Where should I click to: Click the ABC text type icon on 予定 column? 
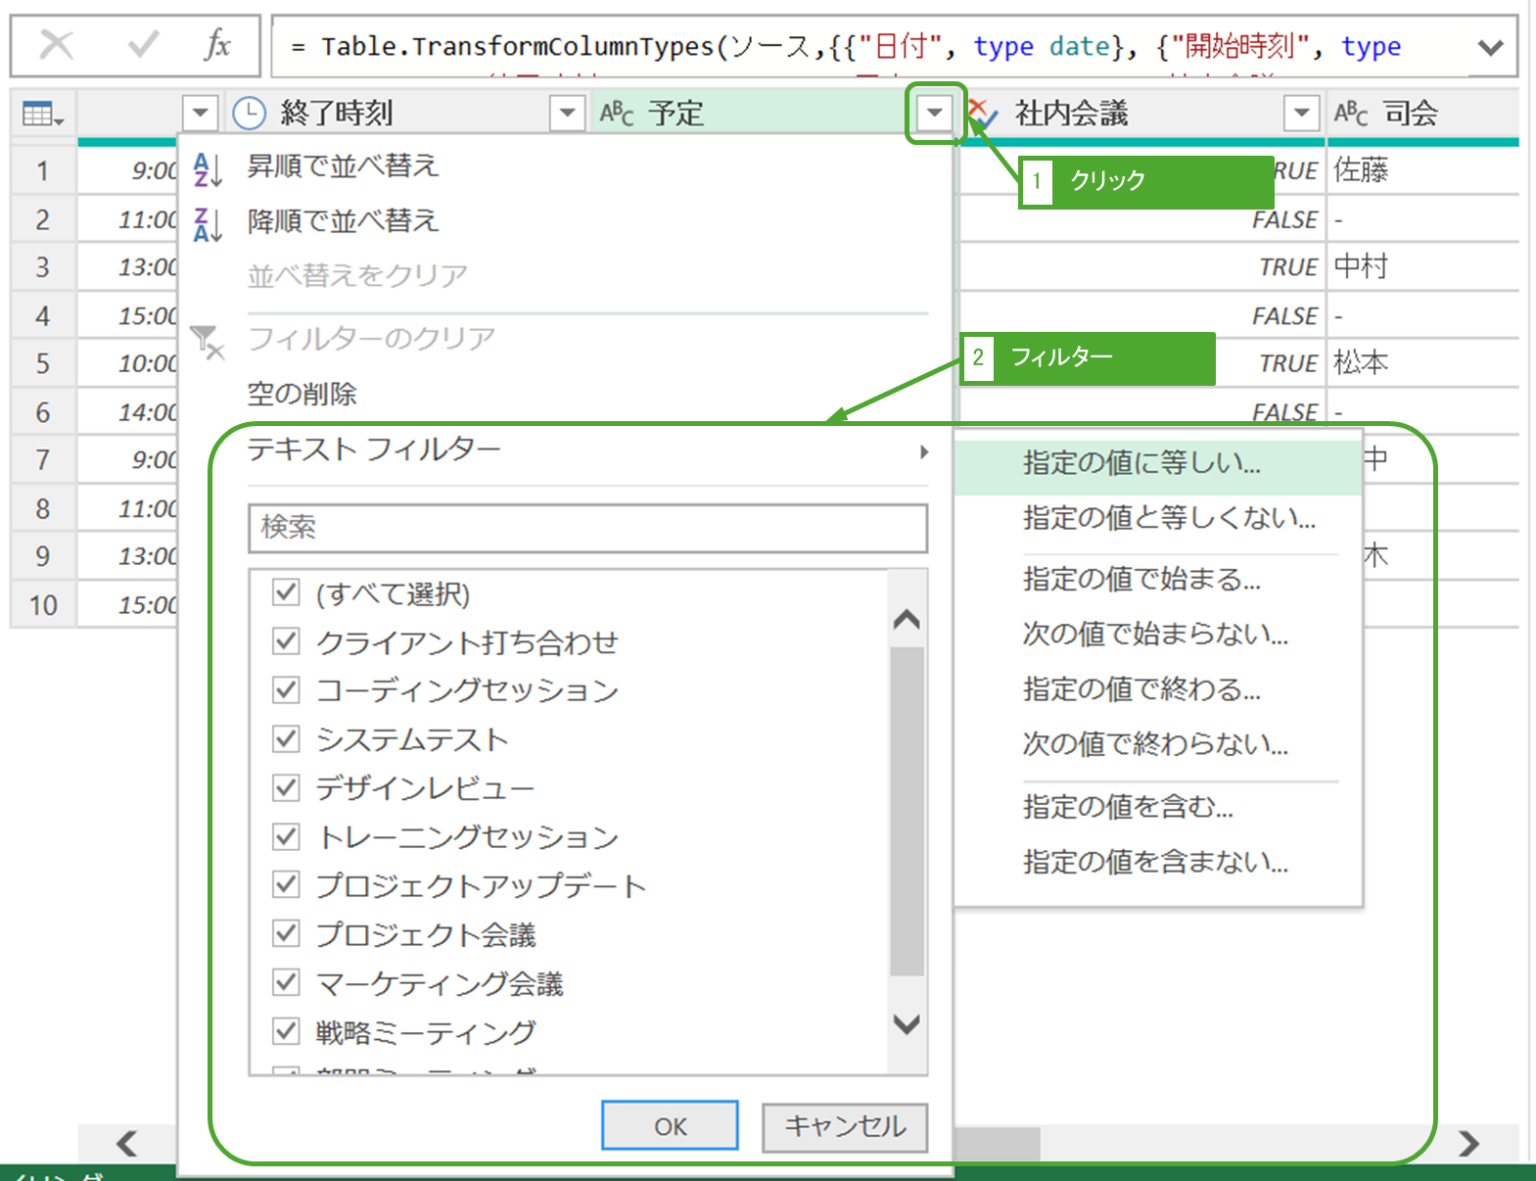click(615, 113)
